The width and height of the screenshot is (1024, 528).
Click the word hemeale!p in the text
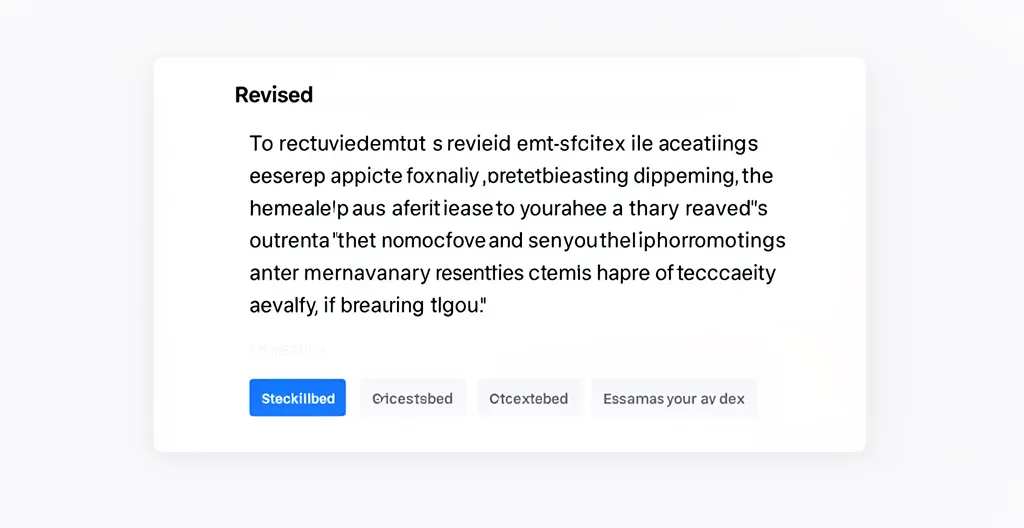[x=294, y=209]
